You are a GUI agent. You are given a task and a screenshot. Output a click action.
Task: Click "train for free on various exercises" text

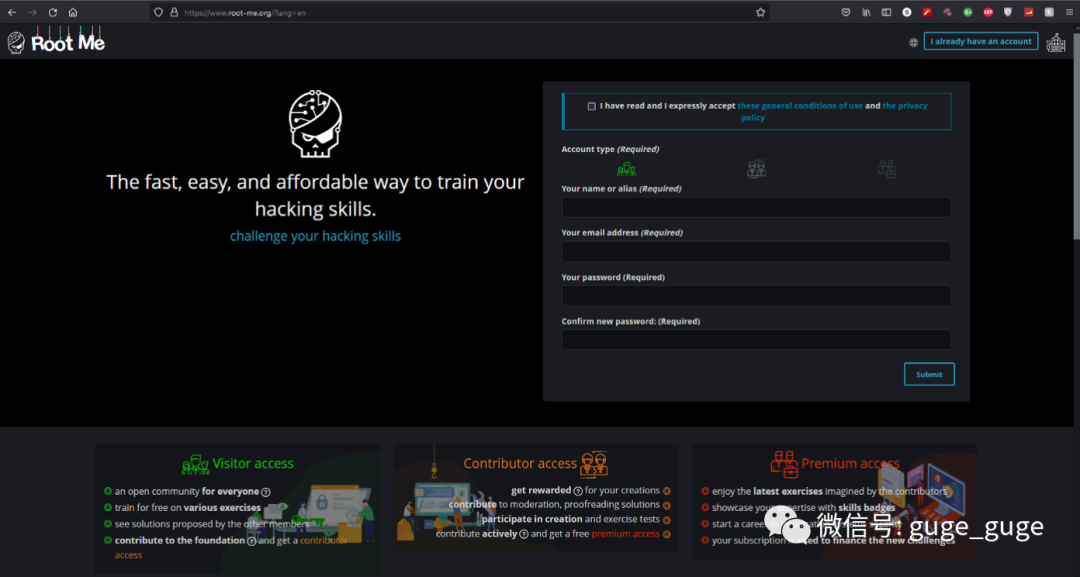187,507
